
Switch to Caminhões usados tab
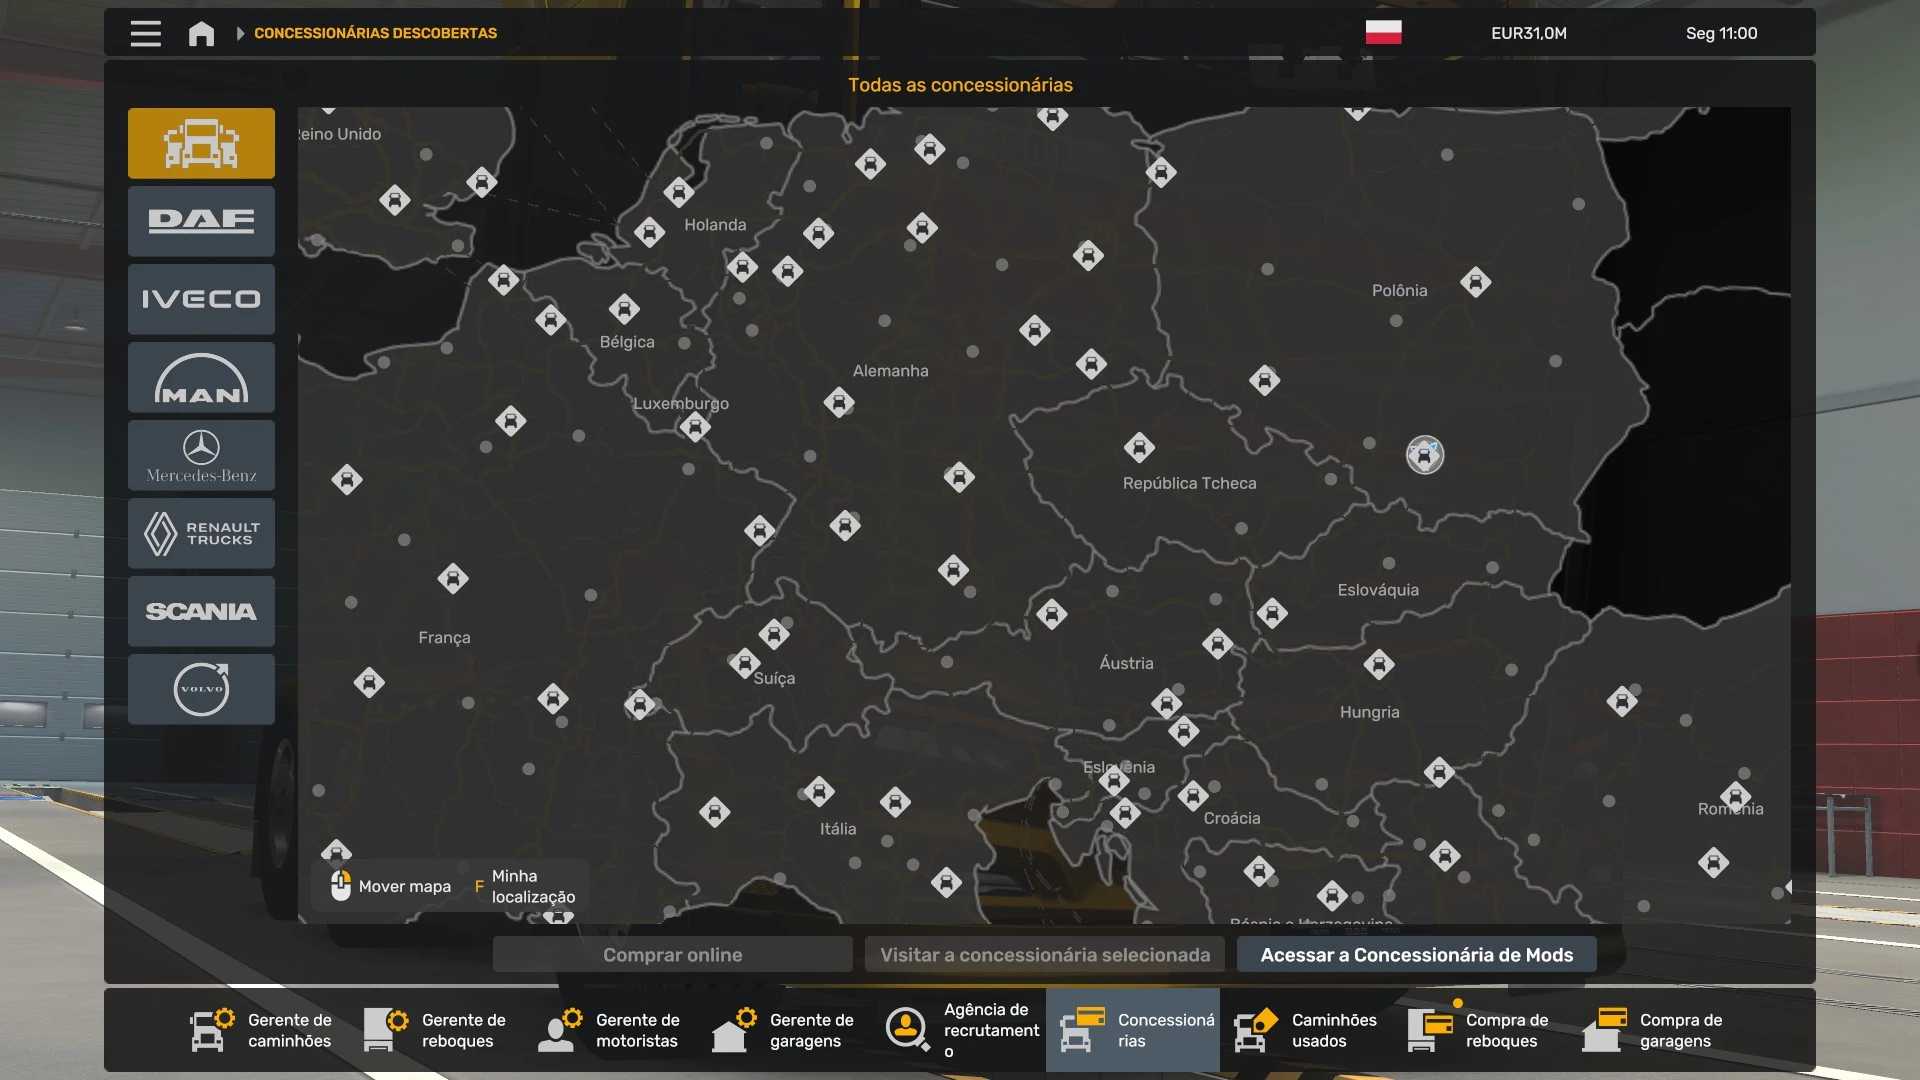1307,1030
